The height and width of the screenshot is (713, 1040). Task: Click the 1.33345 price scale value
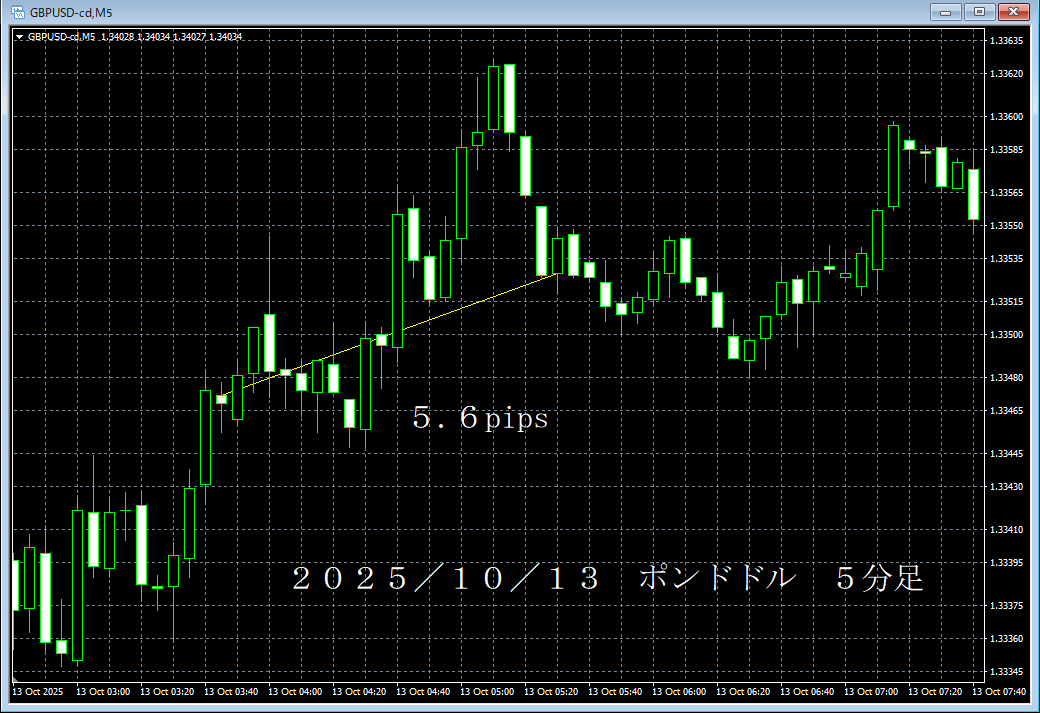(x=1006, y=672)
